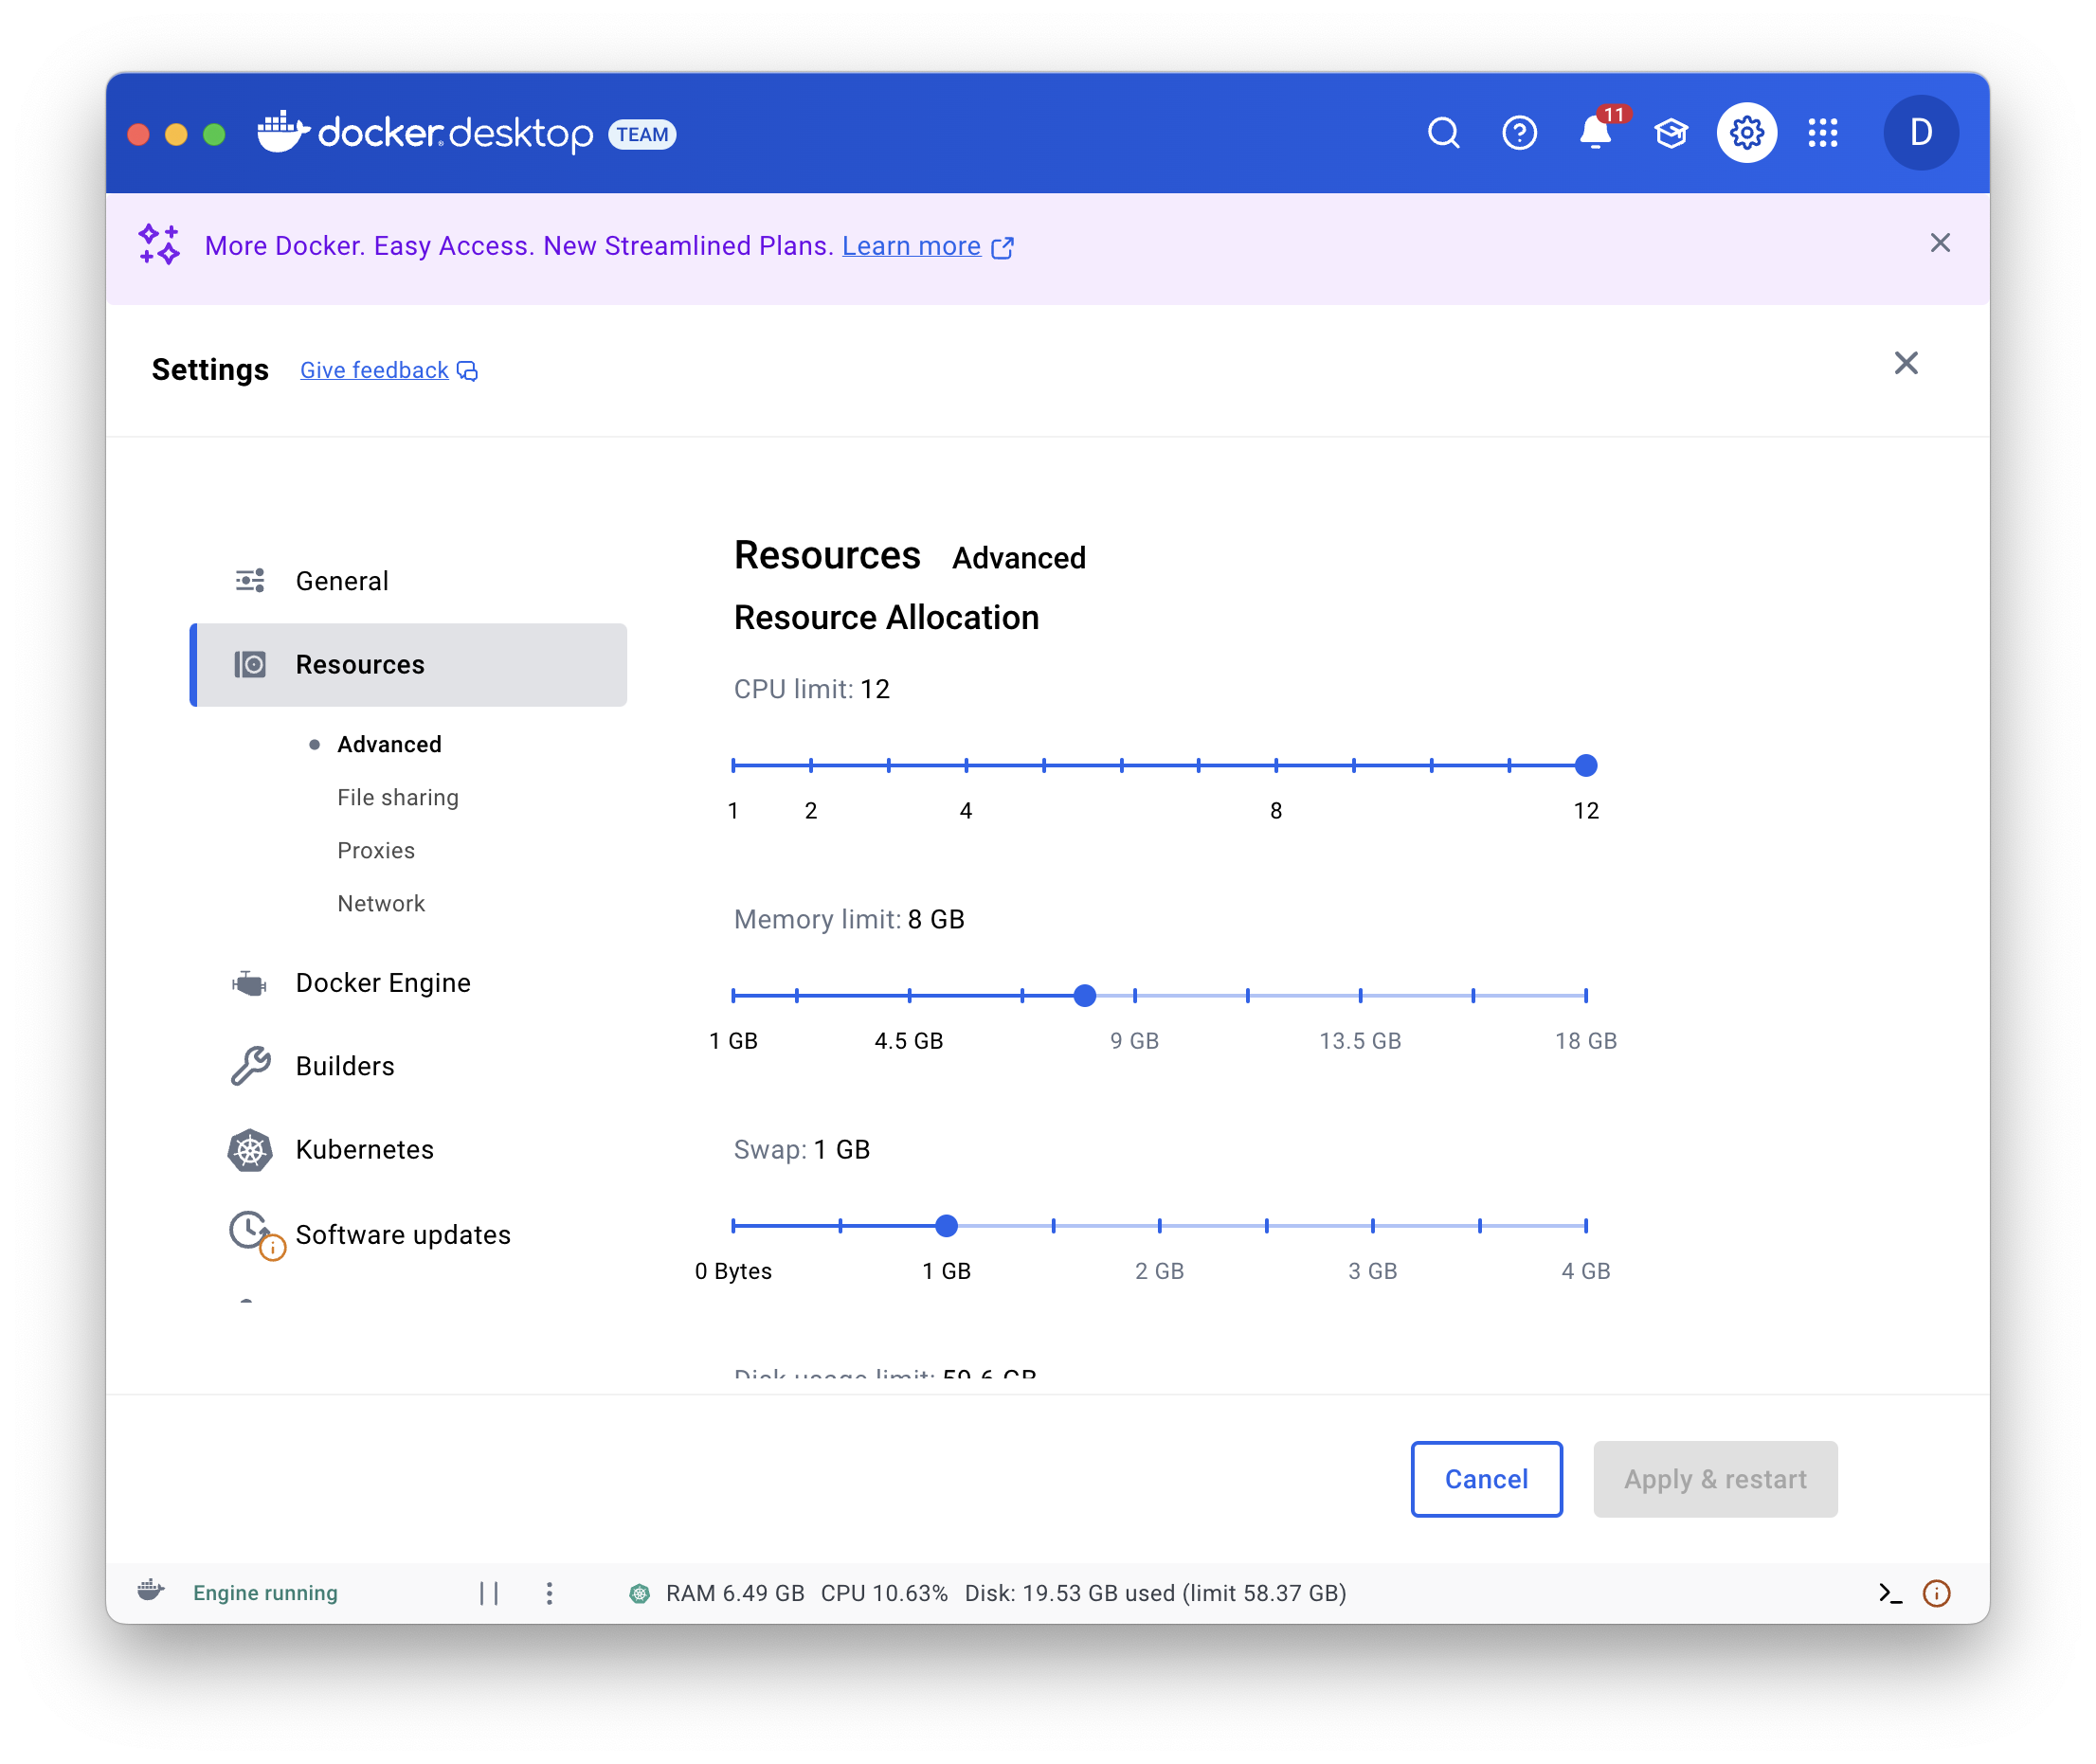This screenshot has width=2096, height=1764.
Task: Switch to the File sharing section
Action: coord(397,797)
